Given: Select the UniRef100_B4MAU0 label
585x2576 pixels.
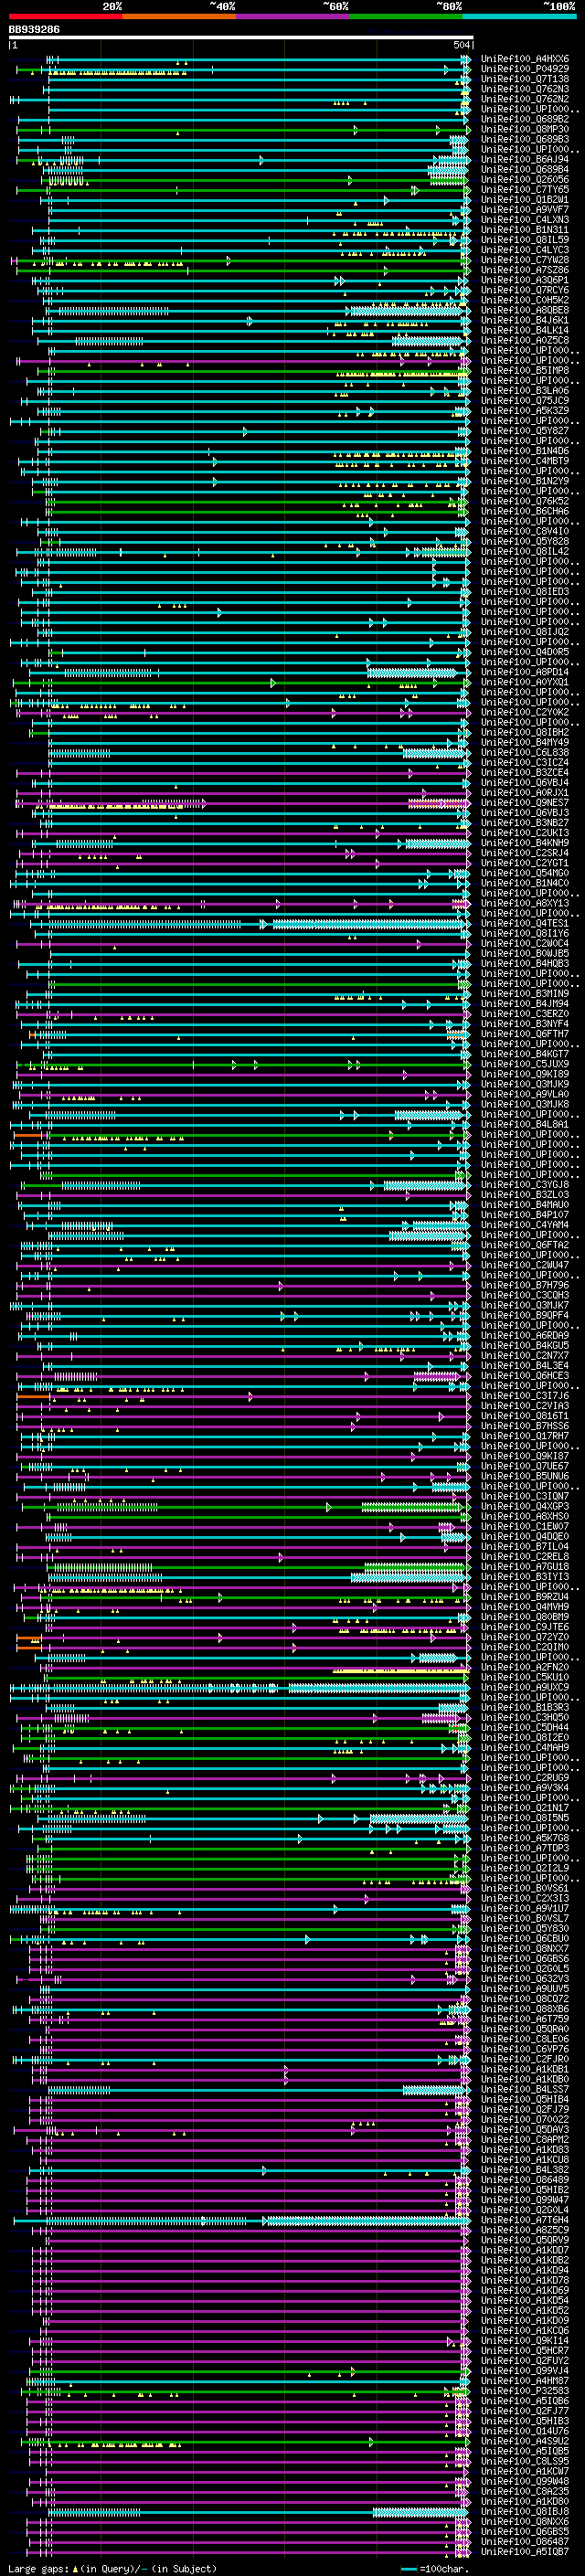Looking at the screenshot, I should pyautogui.click(x=525, y=1205).
